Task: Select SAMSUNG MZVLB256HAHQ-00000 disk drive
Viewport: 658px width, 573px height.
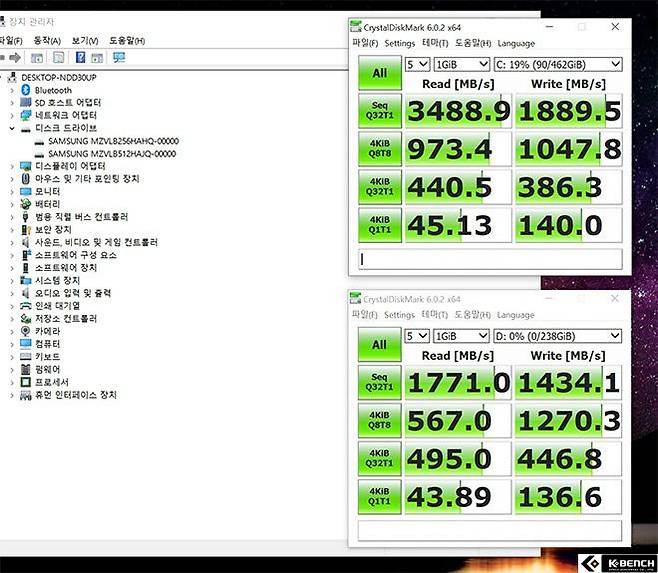Action: coord(112,141)
